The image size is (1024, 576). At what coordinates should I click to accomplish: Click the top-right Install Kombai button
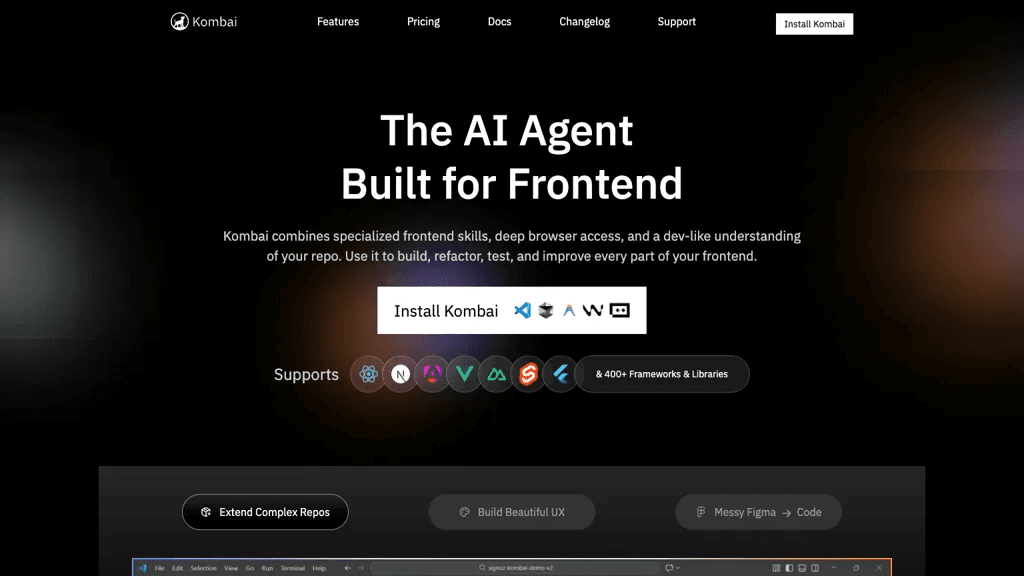814,24
